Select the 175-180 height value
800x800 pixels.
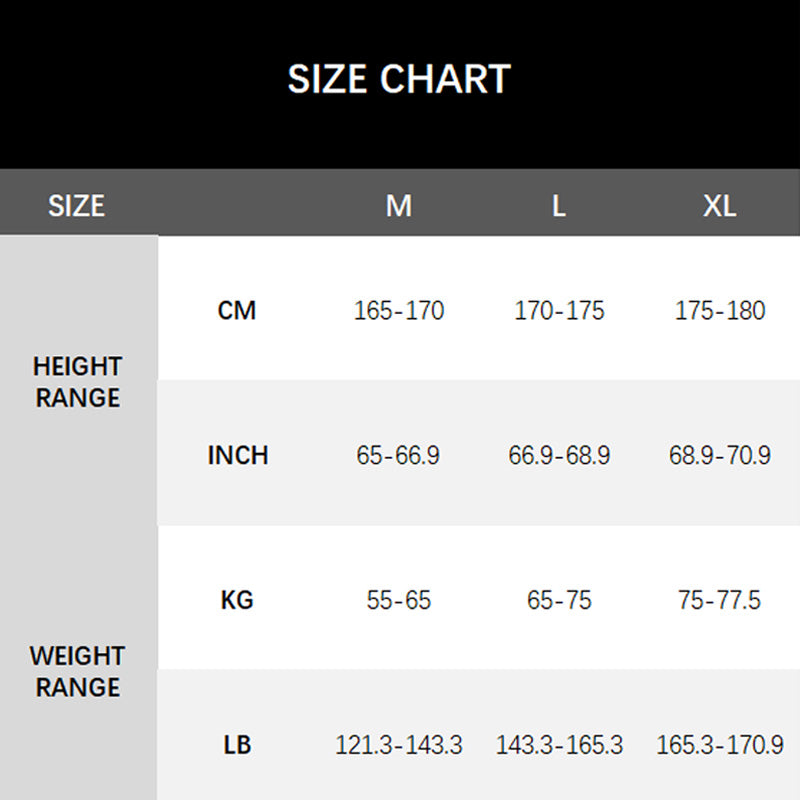click(x=719, y=311)
